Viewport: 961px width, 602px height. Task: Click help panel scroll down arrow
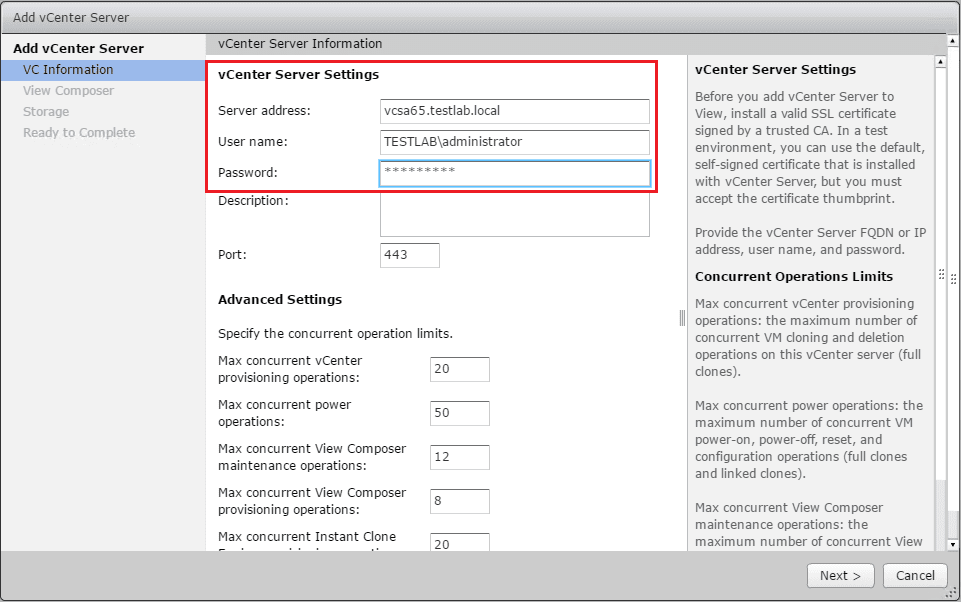point(940,543)
